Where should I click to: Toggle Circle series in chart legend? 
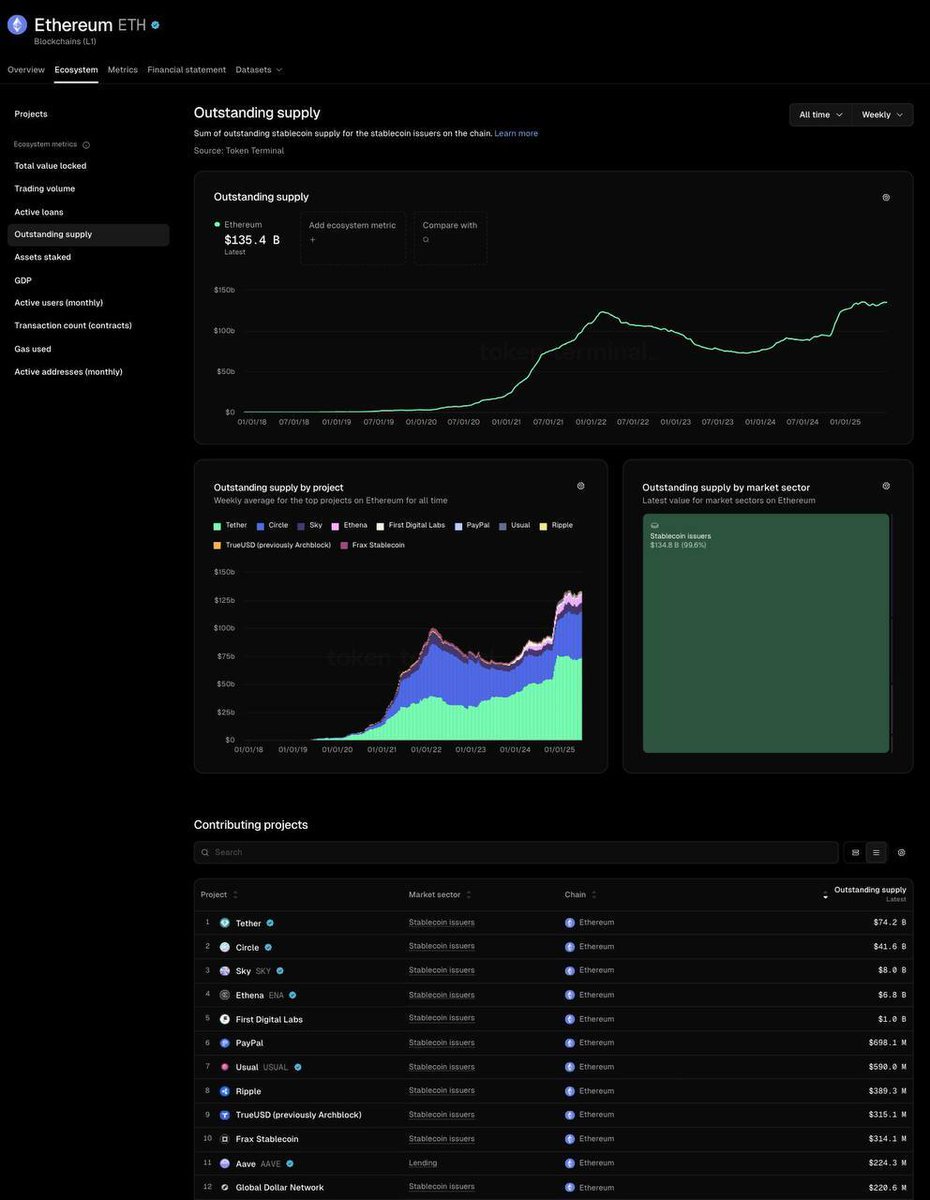272,525
